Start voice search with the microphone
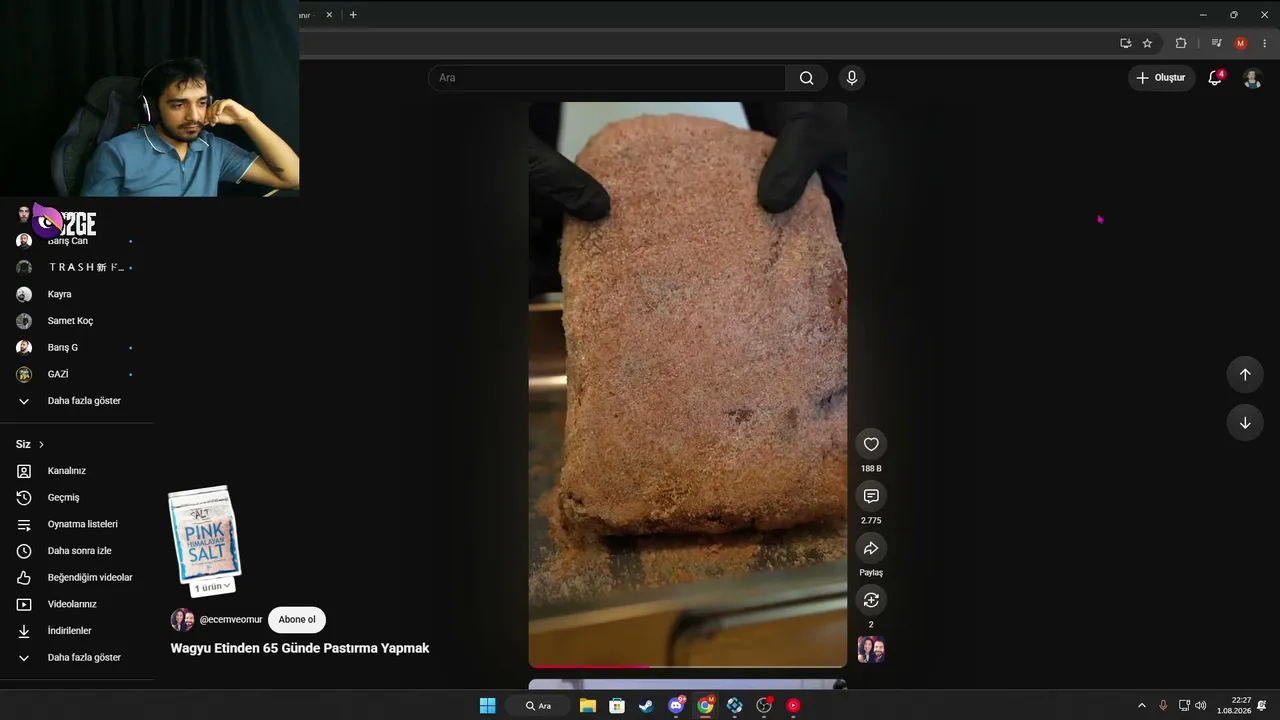Viewport: 1280px width, 720px height. click(x=852, y=78)
